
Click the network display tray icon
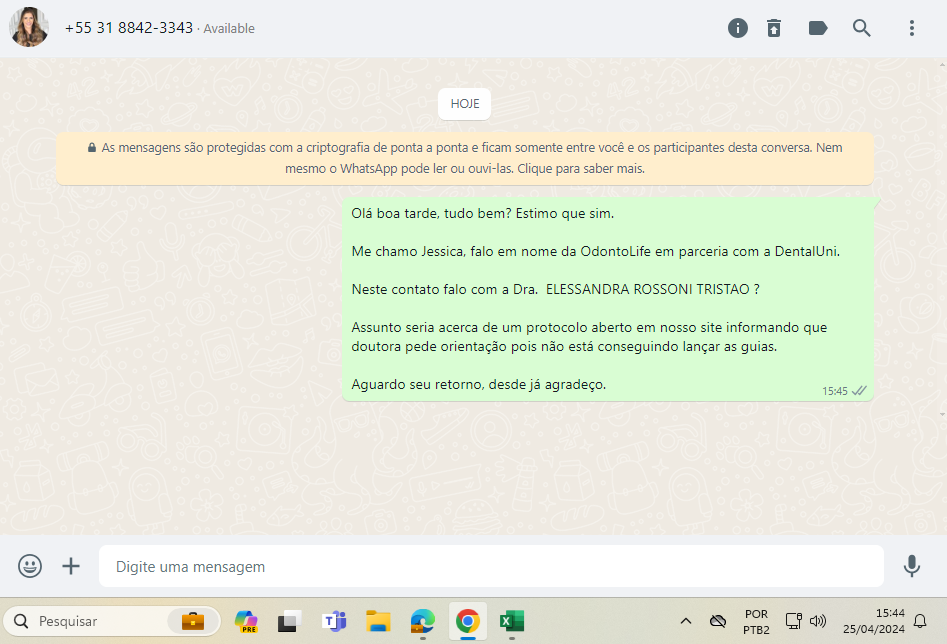(x=793, y=621)
